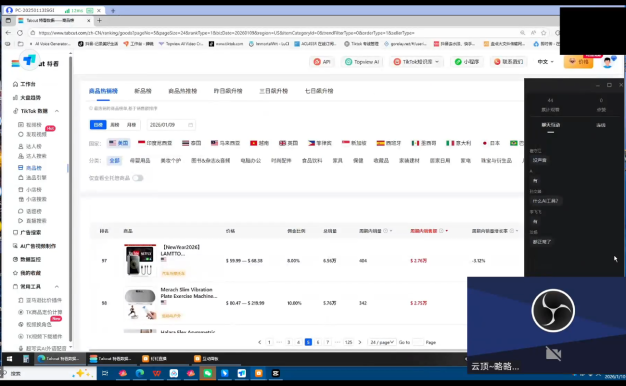626x386 pixels.
Task: Go to last page 125
Action: pyautogui.click(x=349, y=342)
